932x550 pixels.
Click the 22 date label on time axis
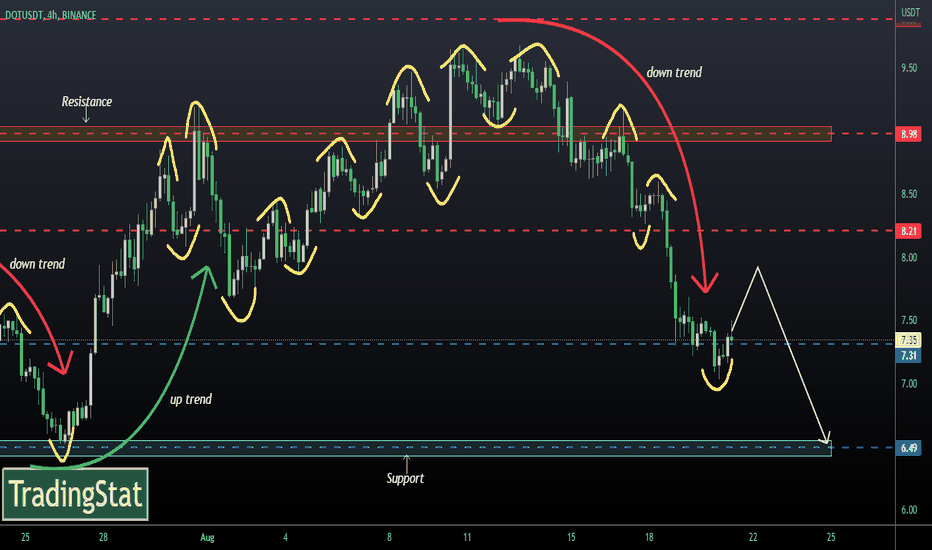click(x=753, y=537)
